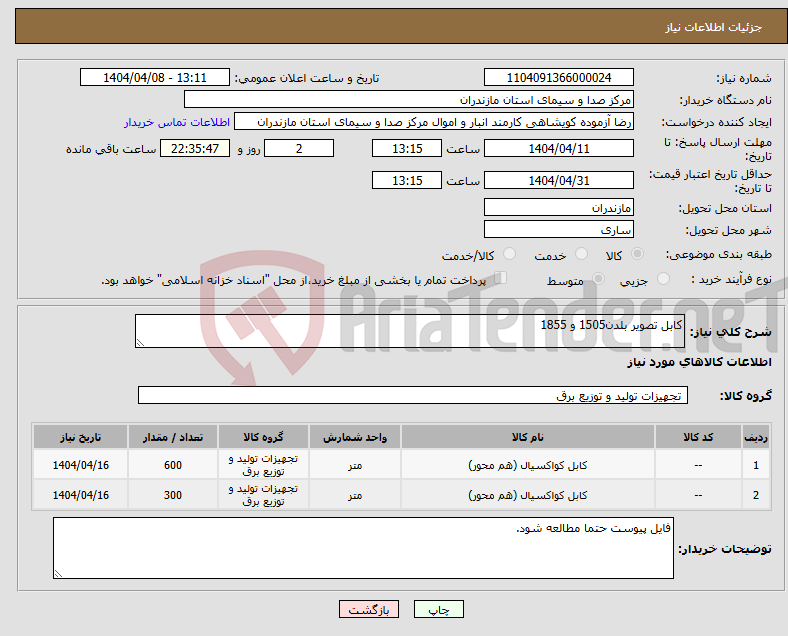Viewport: 788px width, 636px height.
Task: Click the remaining days field showing 2
Action: pyautogui.click(x=299, y=149)
